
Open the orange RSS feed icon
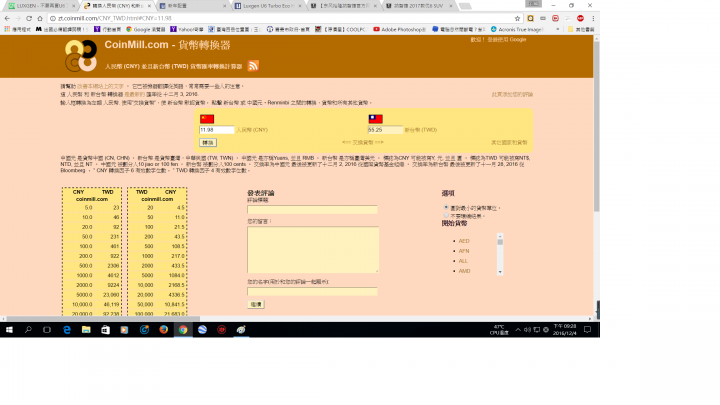coord(253,66)
